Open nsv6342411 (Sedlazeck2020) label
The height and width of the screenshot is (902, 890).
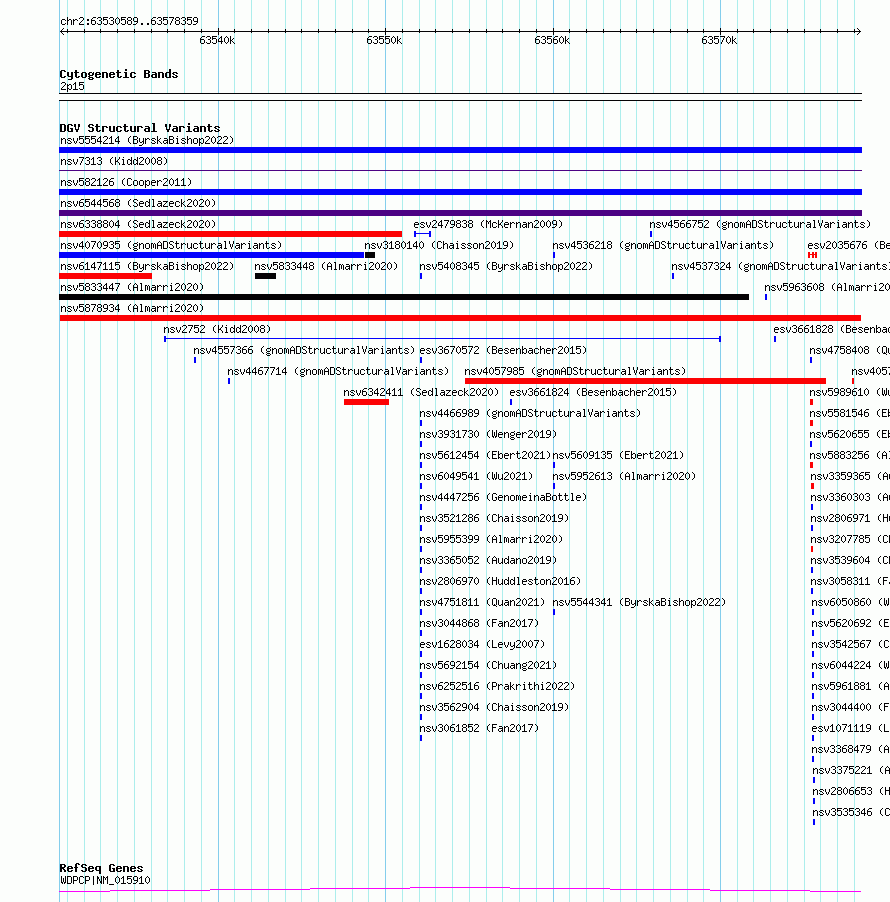[421, 392]
